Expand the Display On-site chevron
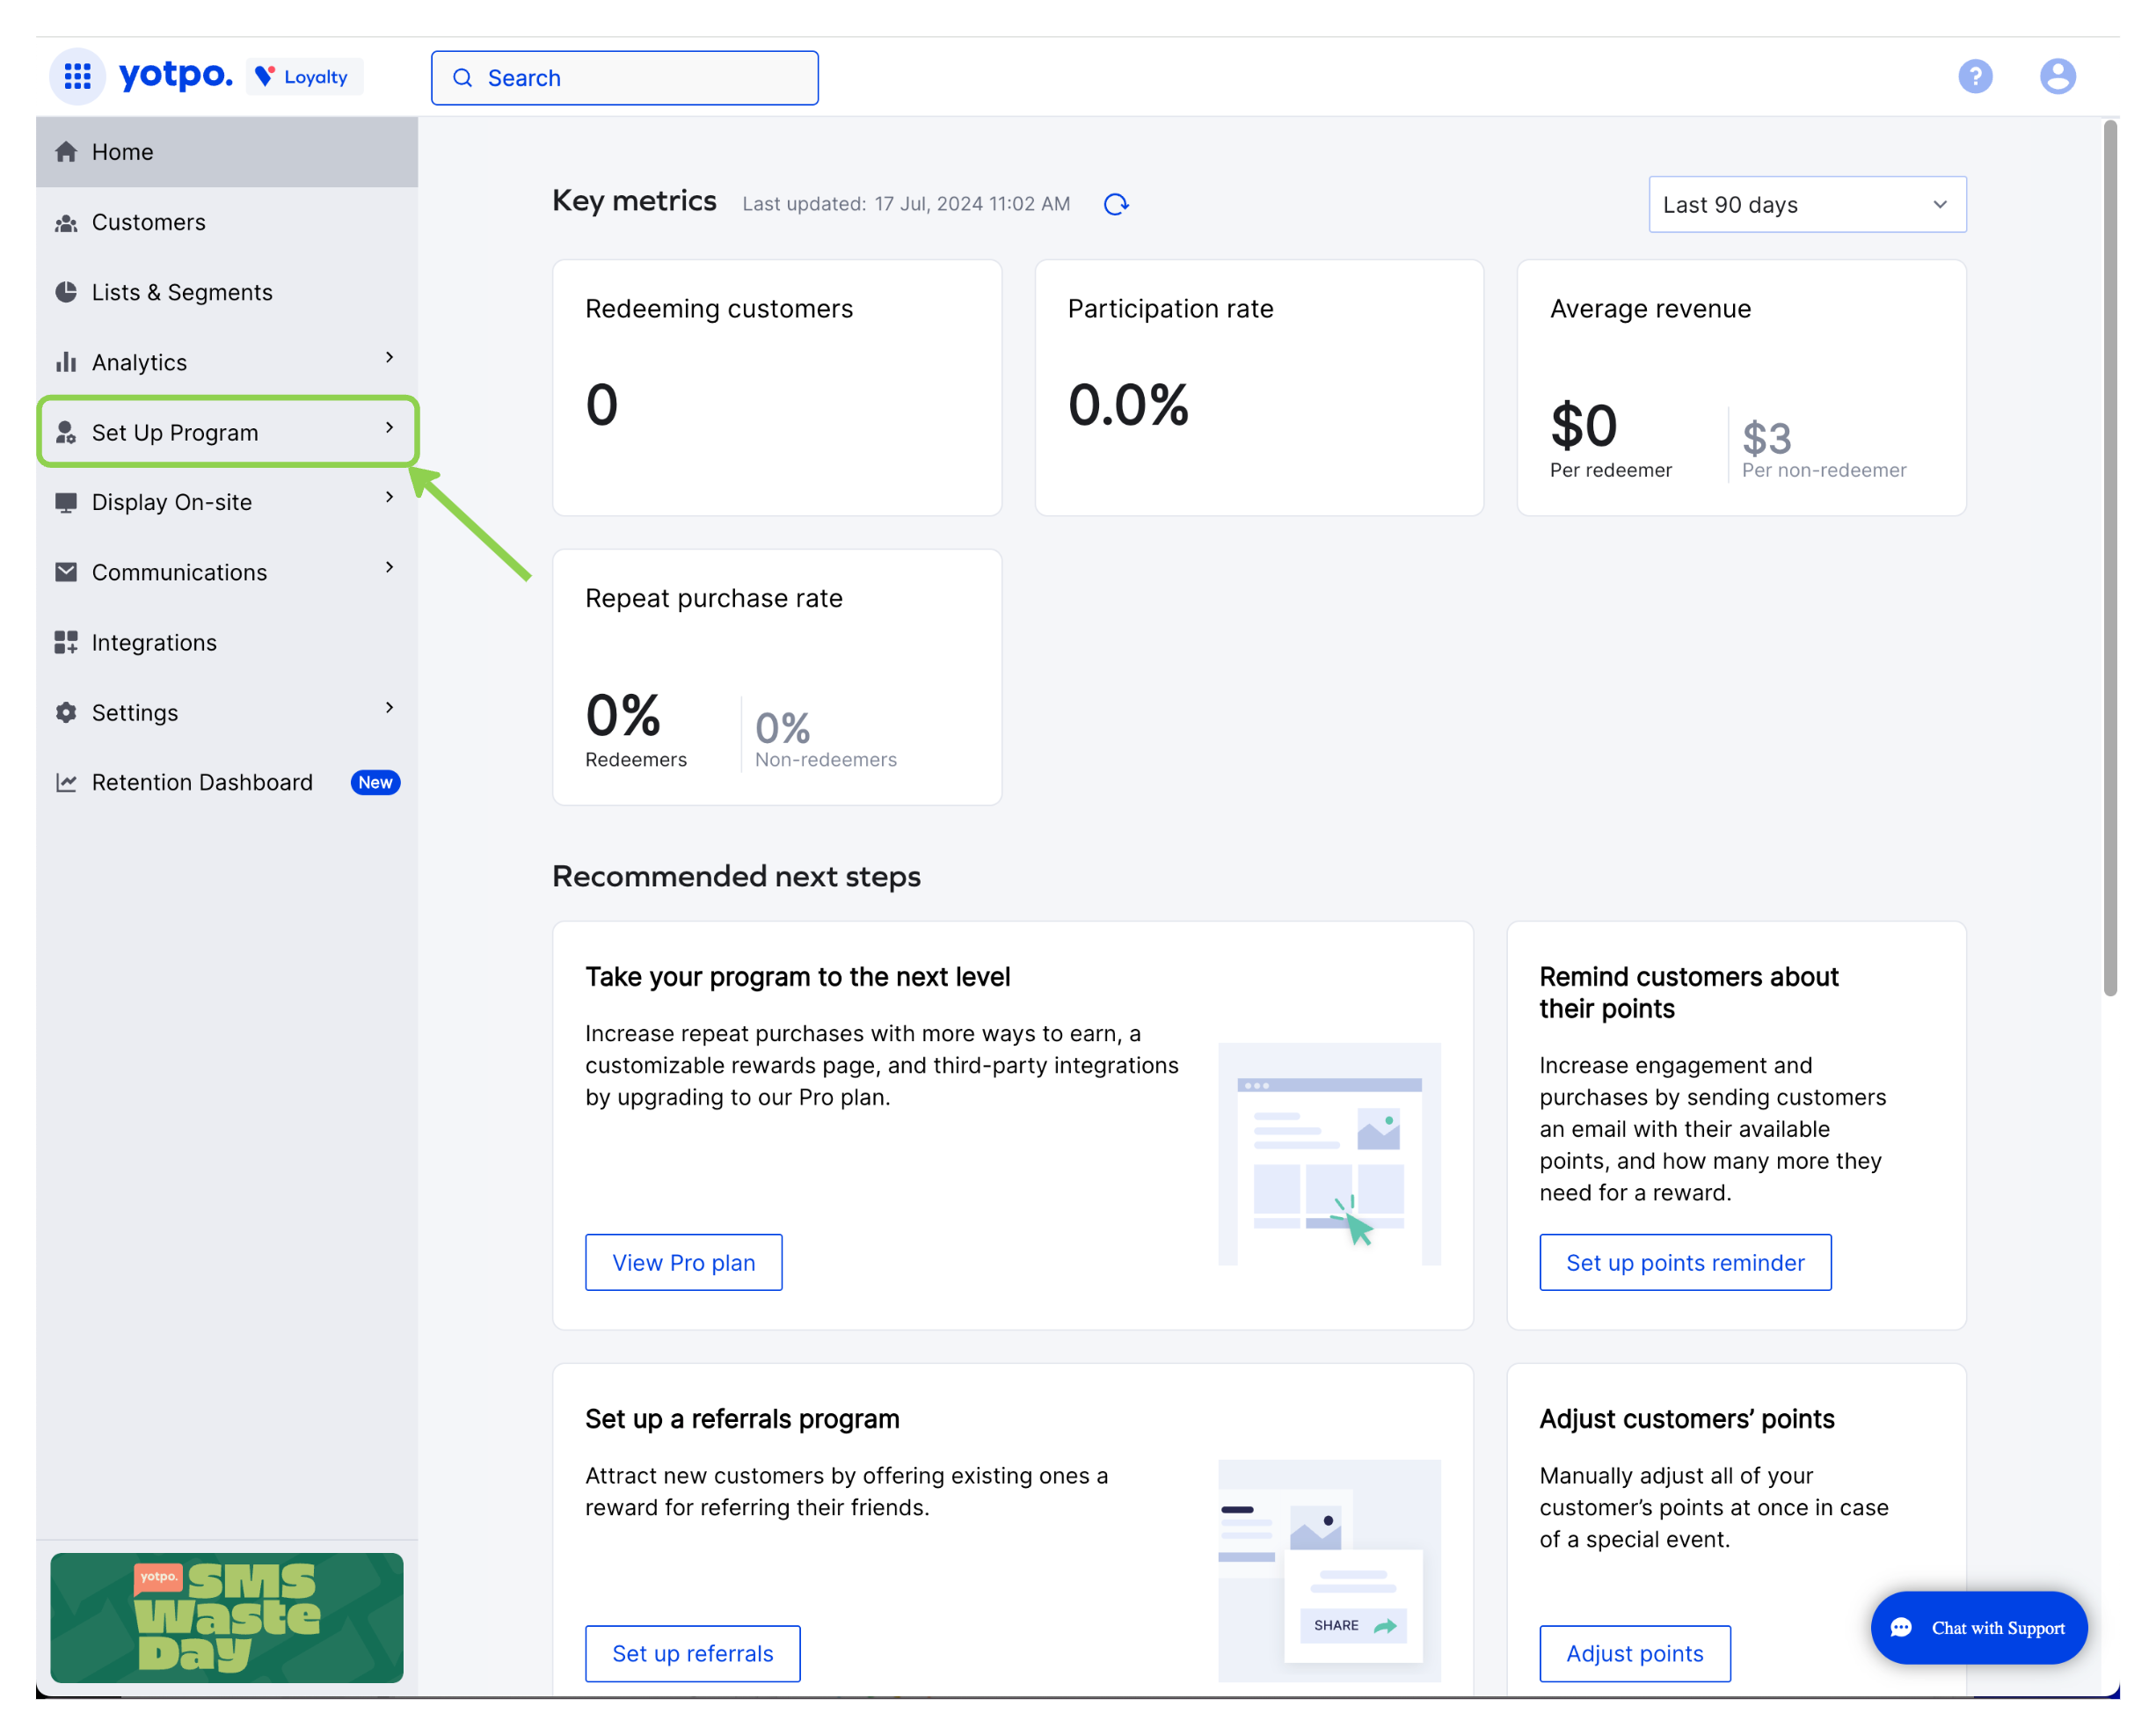This screenshot has width=2156, height=1735. click(x=389, y=497)
